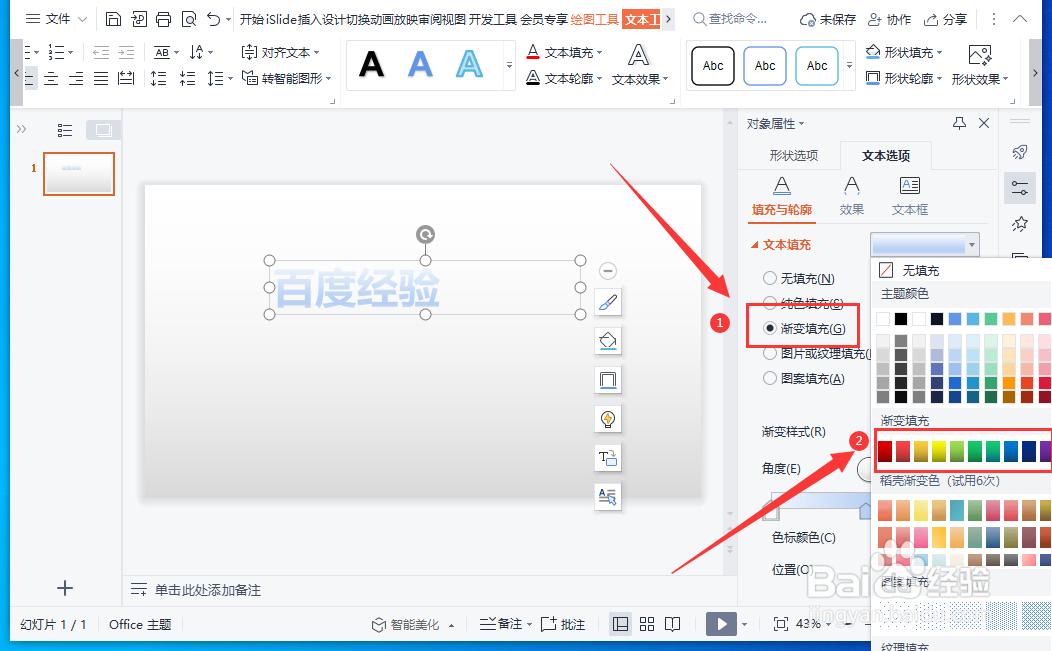Open 形状轮廓 dropdown

coord(939,79)
